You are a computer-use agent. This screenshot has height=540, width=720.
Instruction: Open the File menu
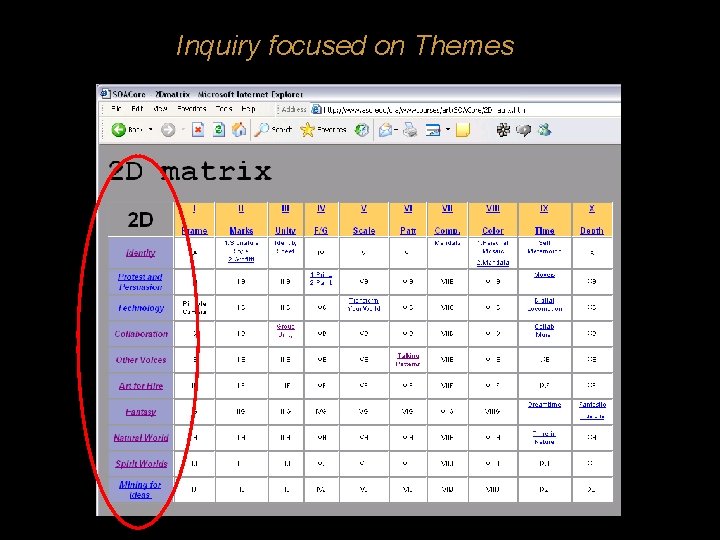coord(116,109)
